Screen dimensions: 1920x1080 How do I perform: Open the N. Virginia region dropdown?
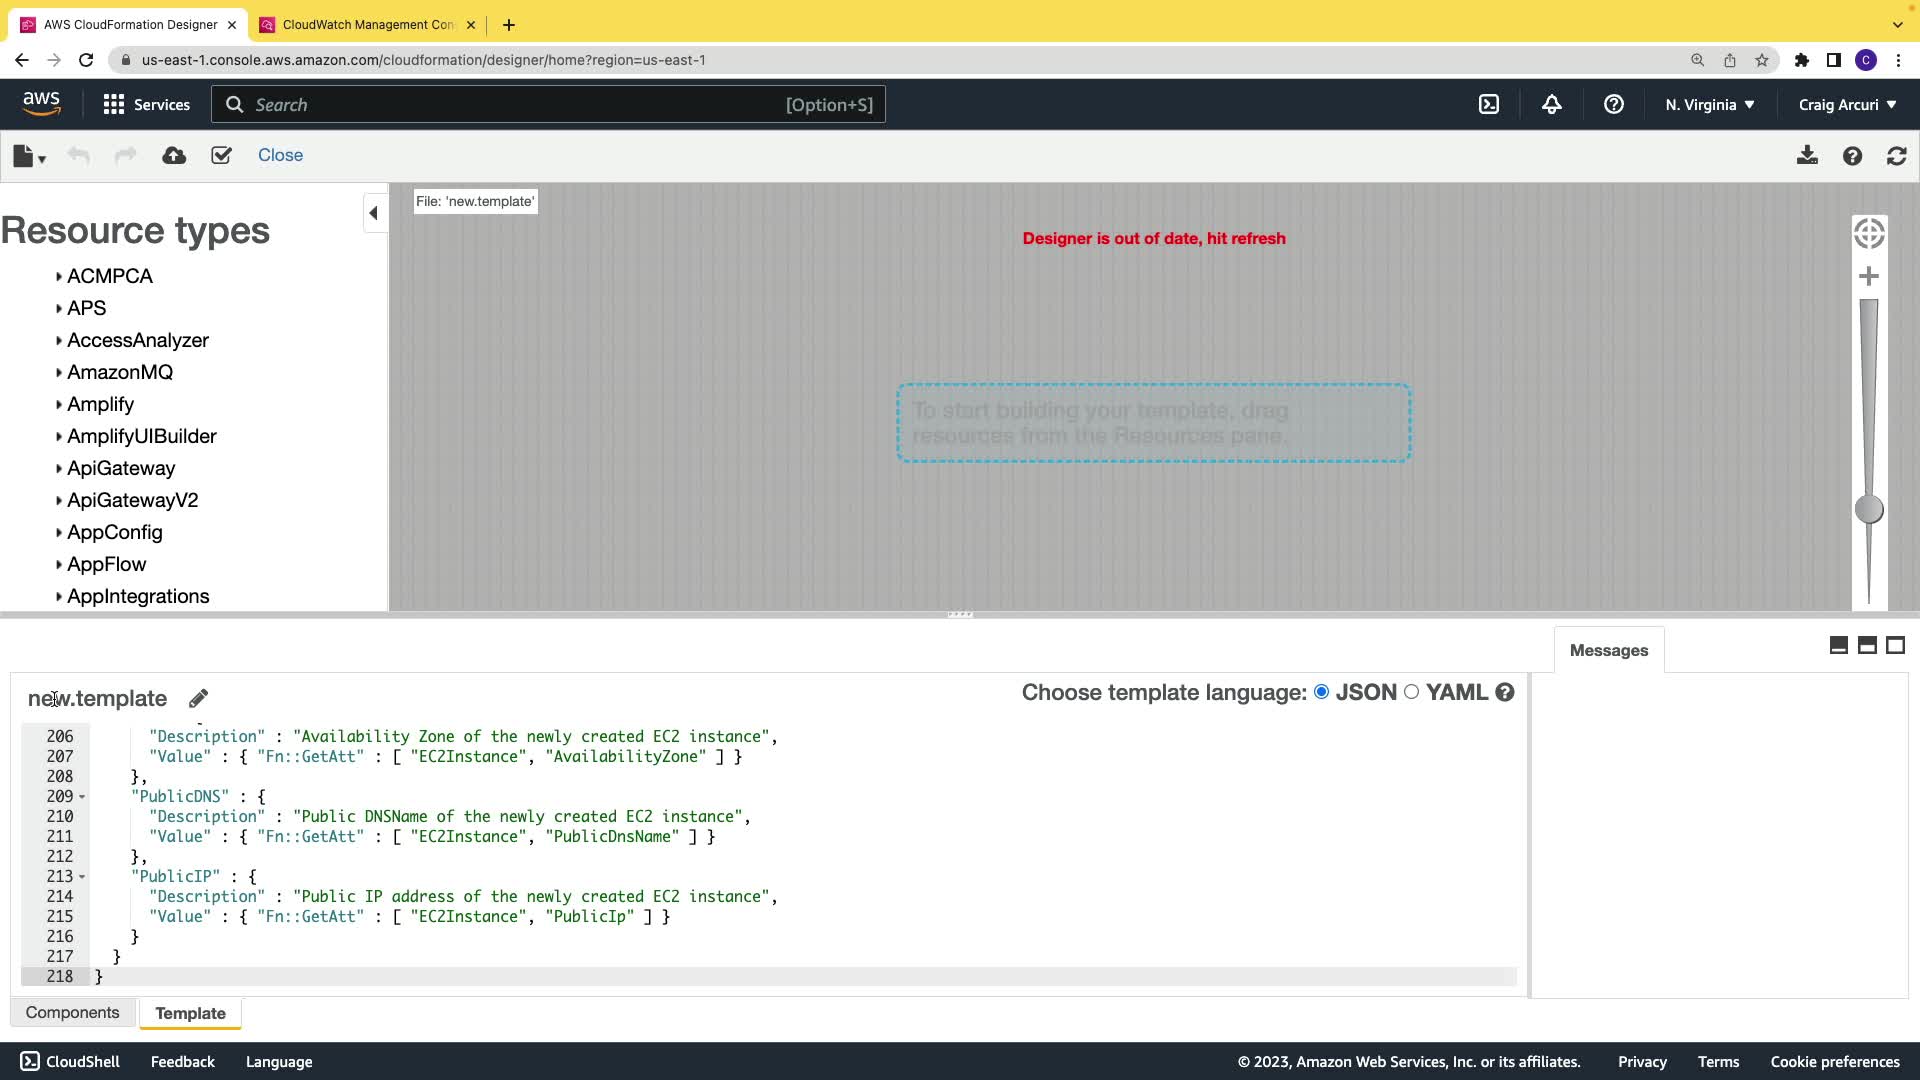1709,104
